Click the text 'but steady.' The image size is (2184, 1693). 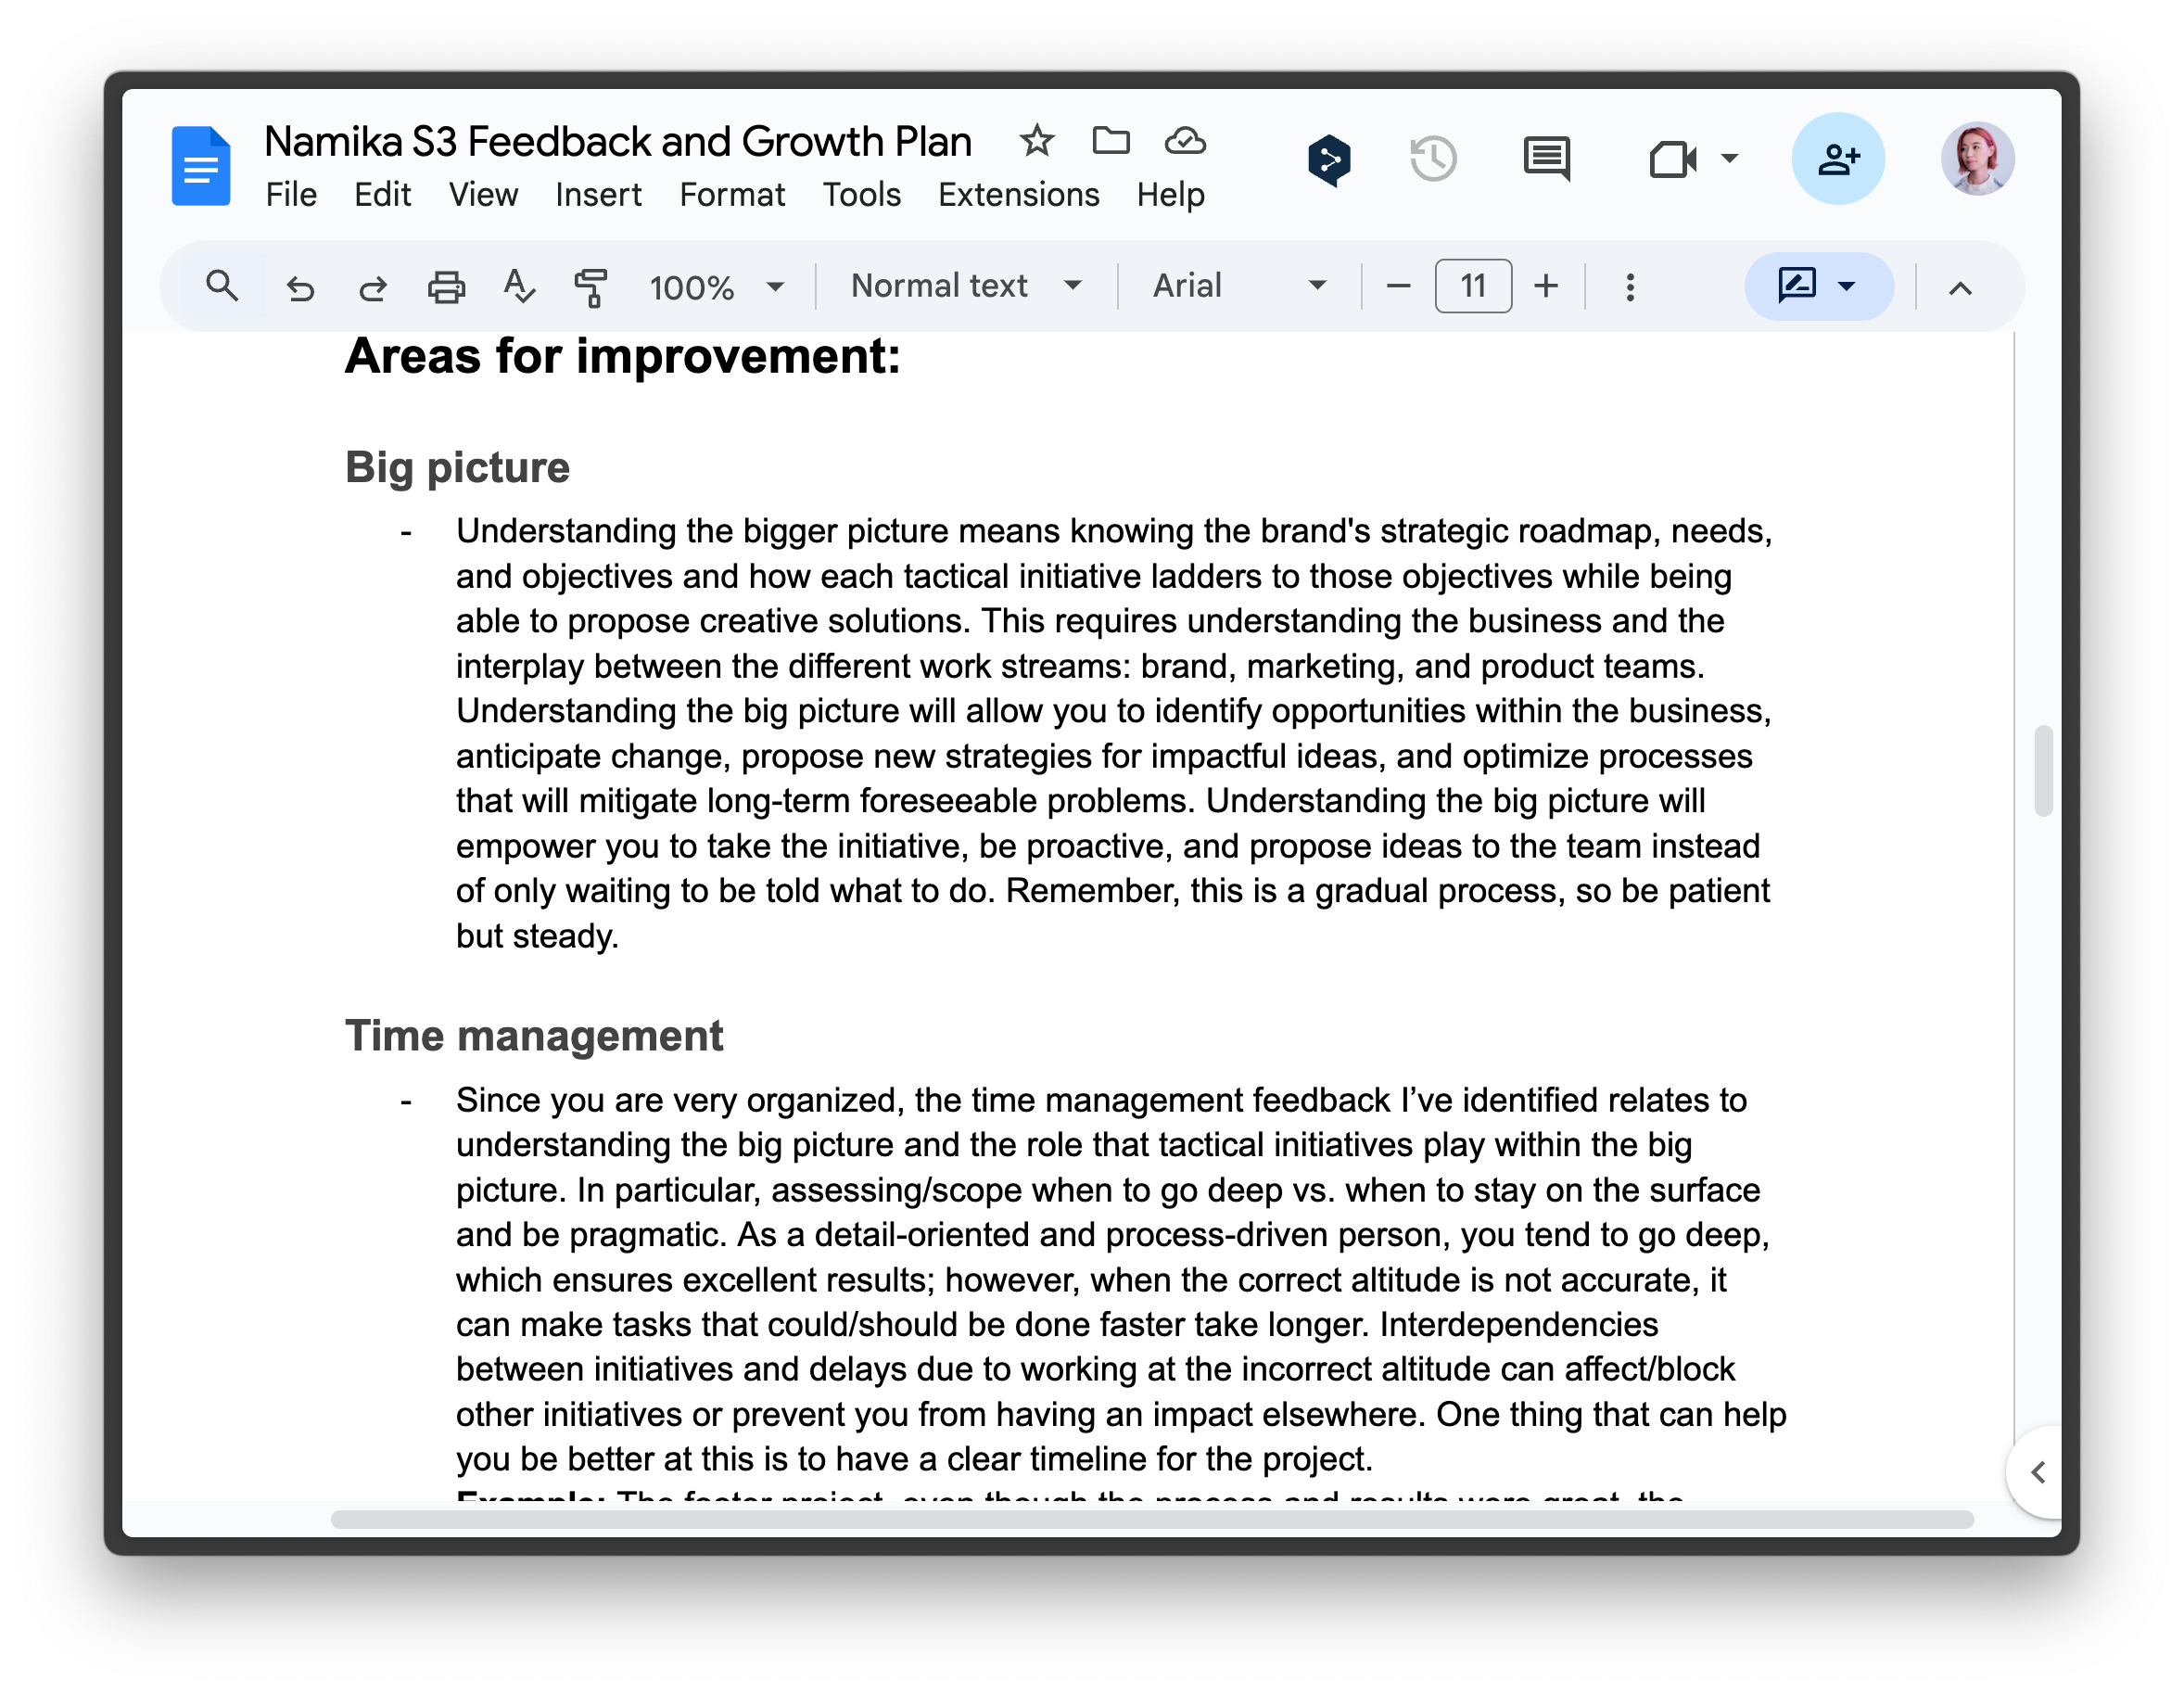pyautogui.click(x=537, y=936)
